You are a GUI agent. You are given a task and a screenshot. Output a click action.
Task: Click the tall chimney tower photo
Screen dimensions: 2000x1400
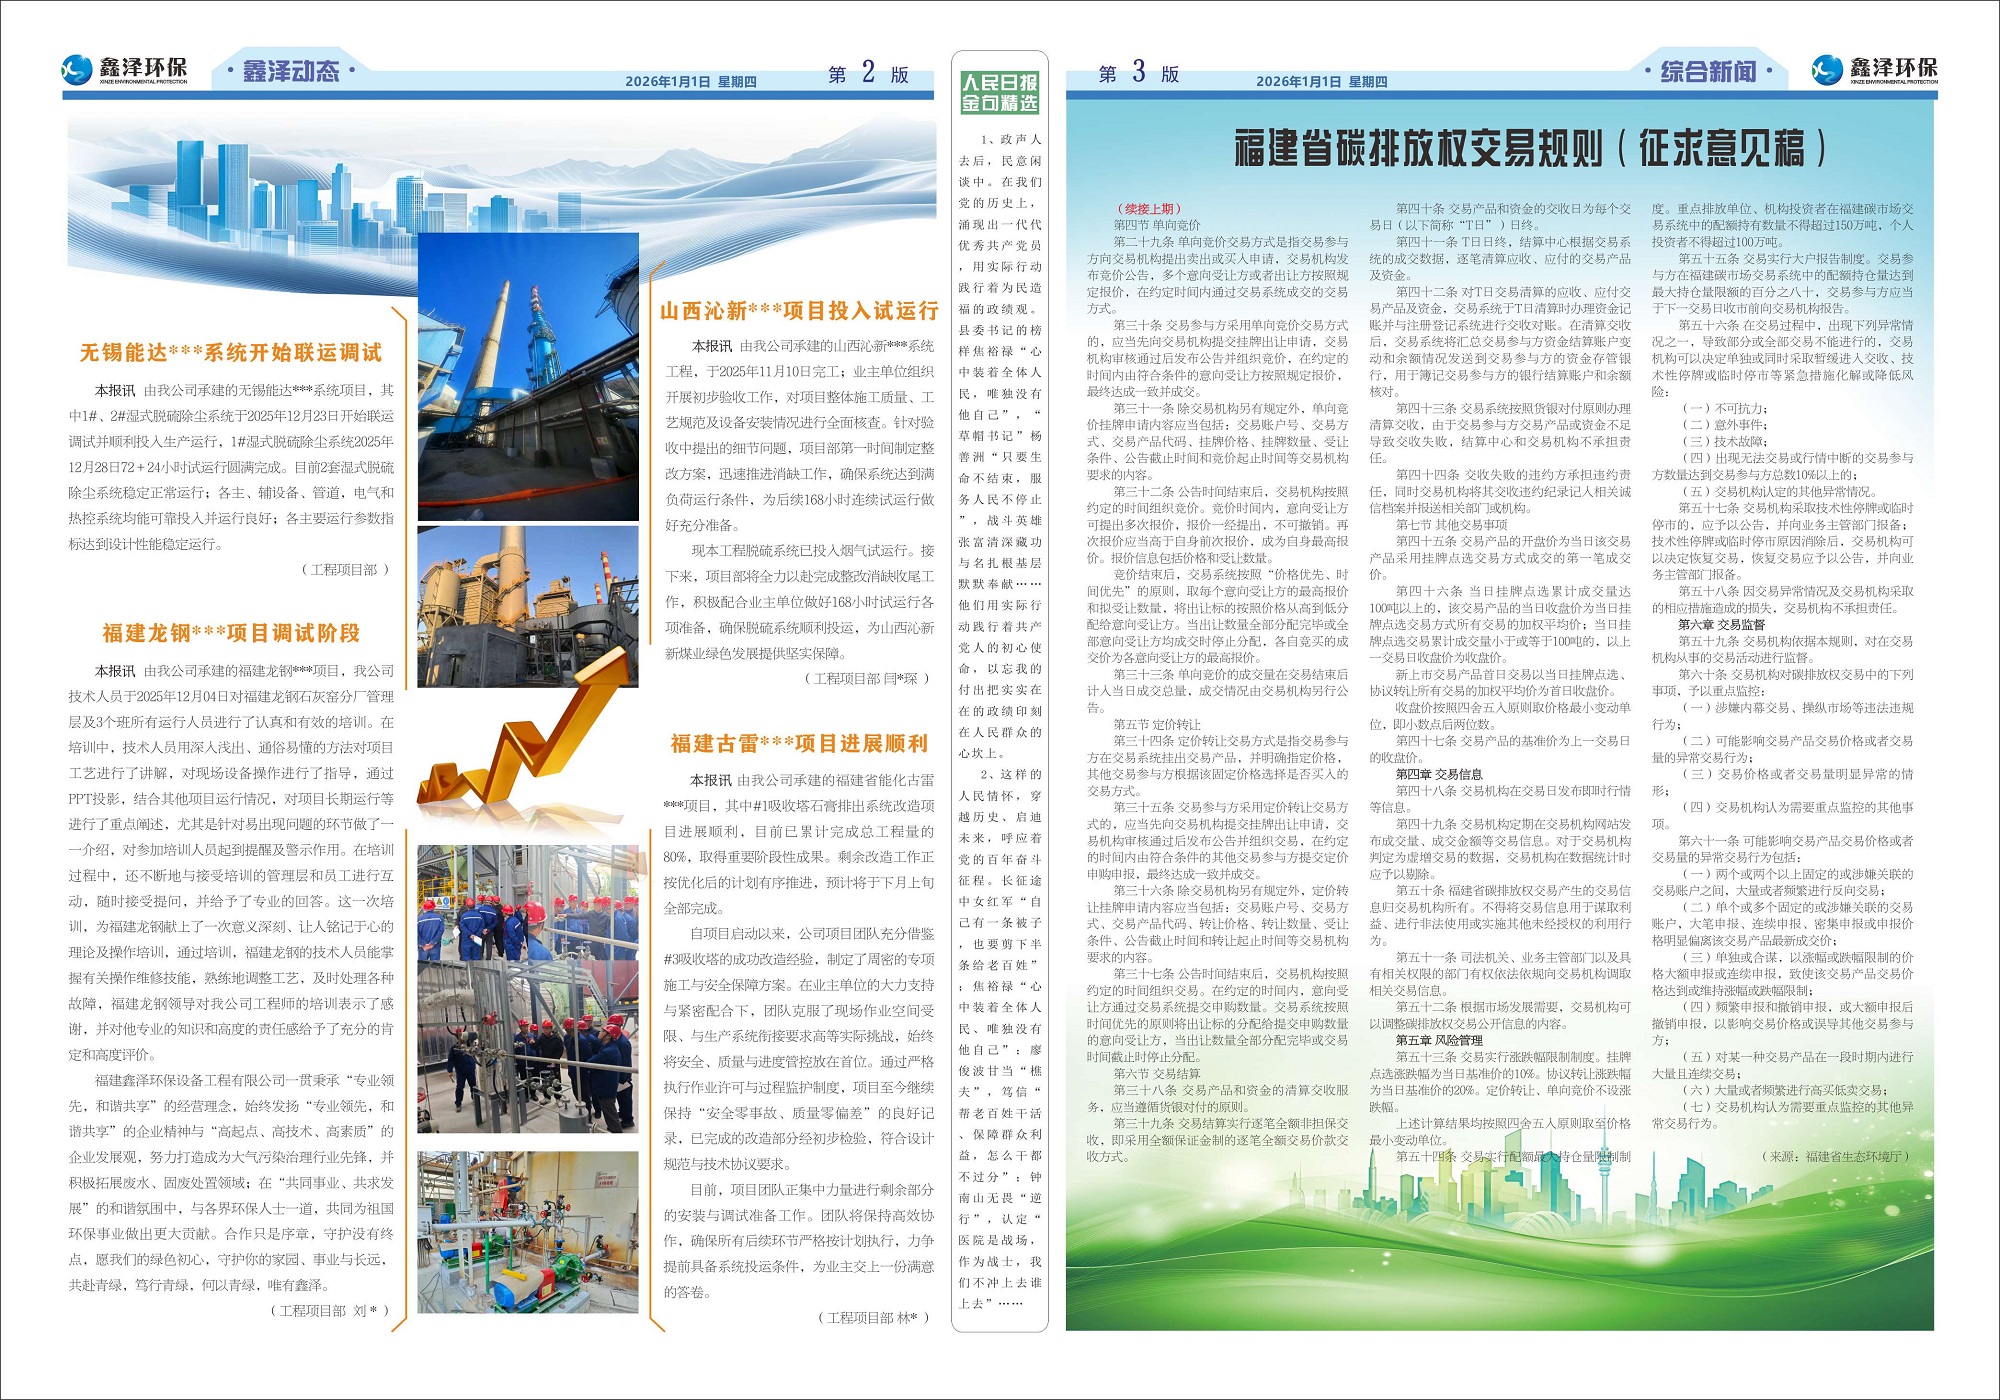pos(527,377)
